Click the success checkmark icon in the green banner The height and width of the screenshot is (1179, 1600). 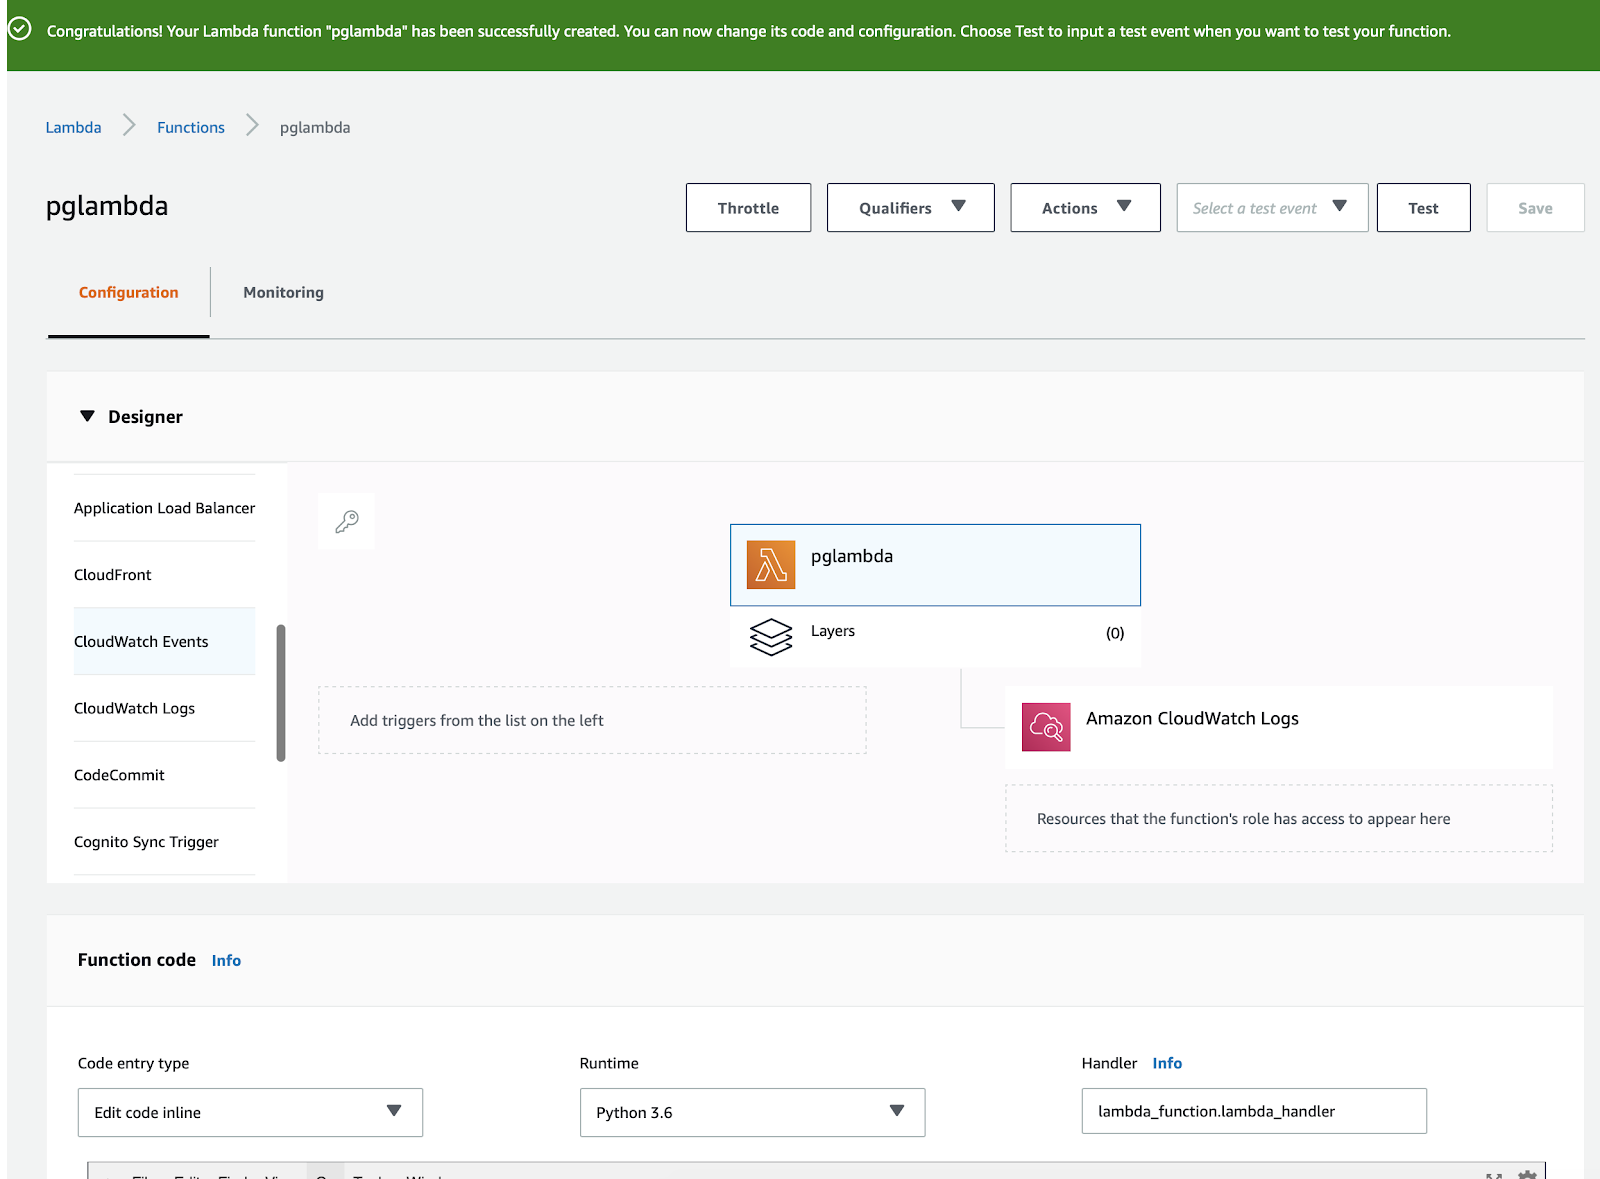(19, 30)
